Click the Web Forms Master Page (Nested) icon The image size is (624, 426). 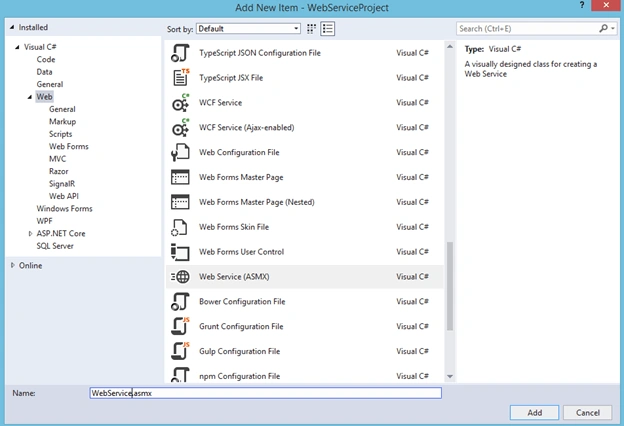[180, 202]
